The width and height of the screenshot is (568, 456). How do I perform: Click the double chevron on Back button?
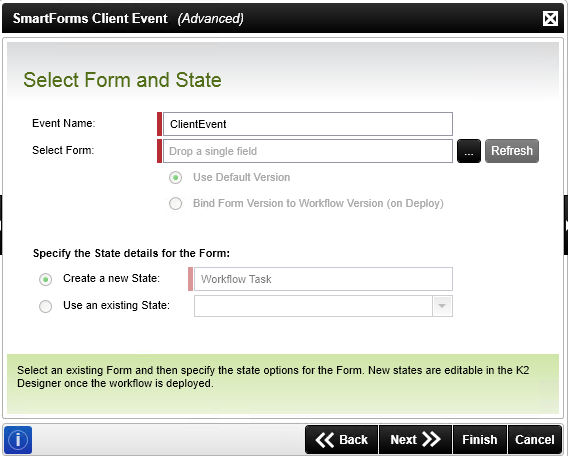(x=325, y=440)
